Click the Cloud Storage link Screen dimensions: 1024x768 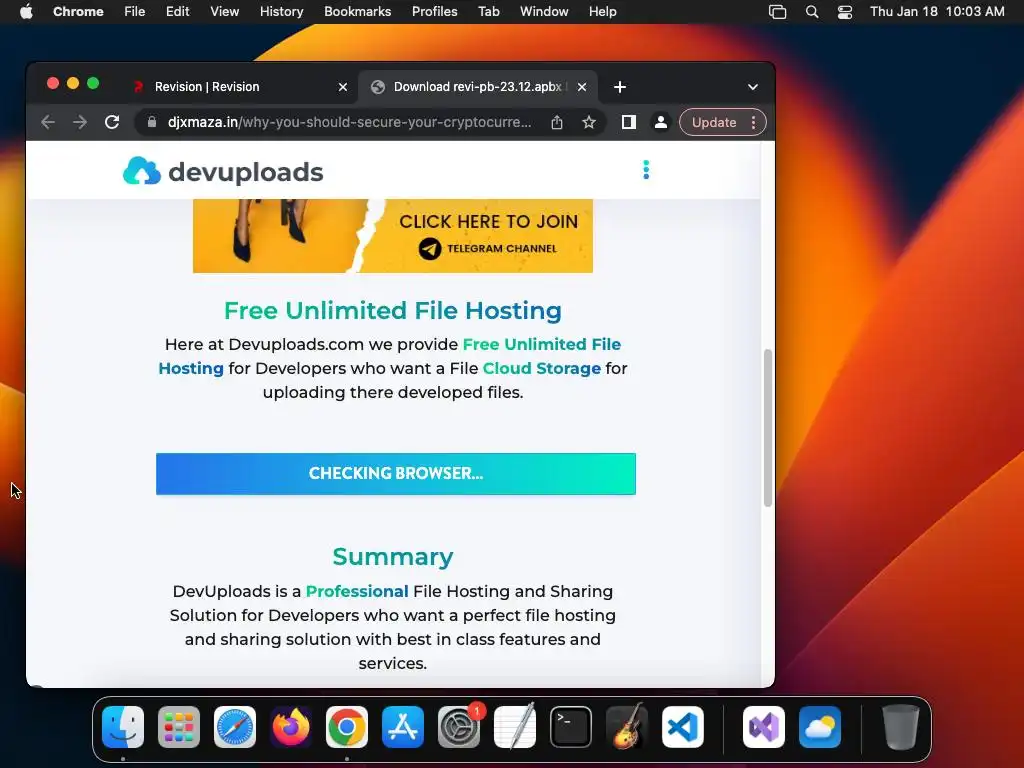541,368
